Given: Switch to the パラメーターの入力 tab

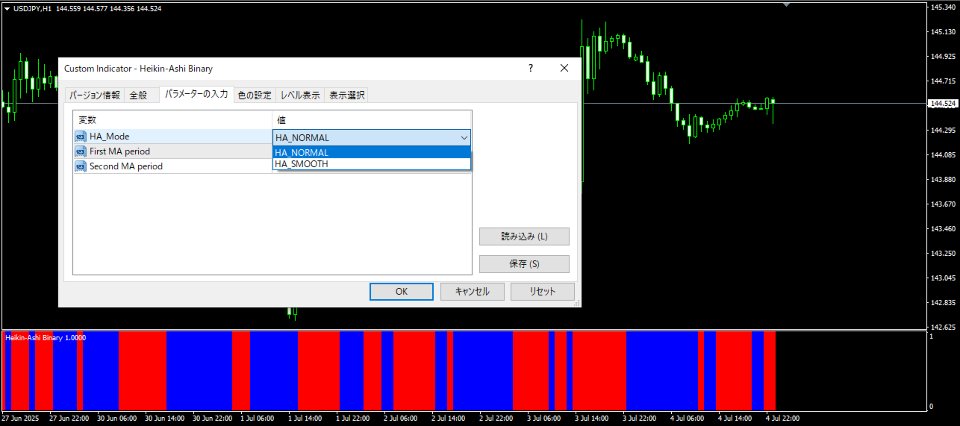Looking at the screenshot, I should pos(196,94).
